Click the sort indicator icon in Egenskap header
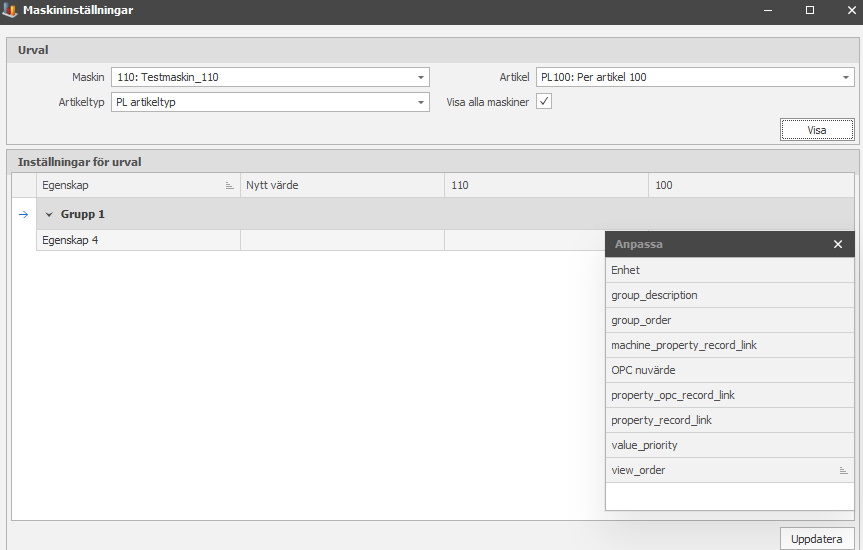This screenshot has height=550, width=863. click(x=230, y=186)
